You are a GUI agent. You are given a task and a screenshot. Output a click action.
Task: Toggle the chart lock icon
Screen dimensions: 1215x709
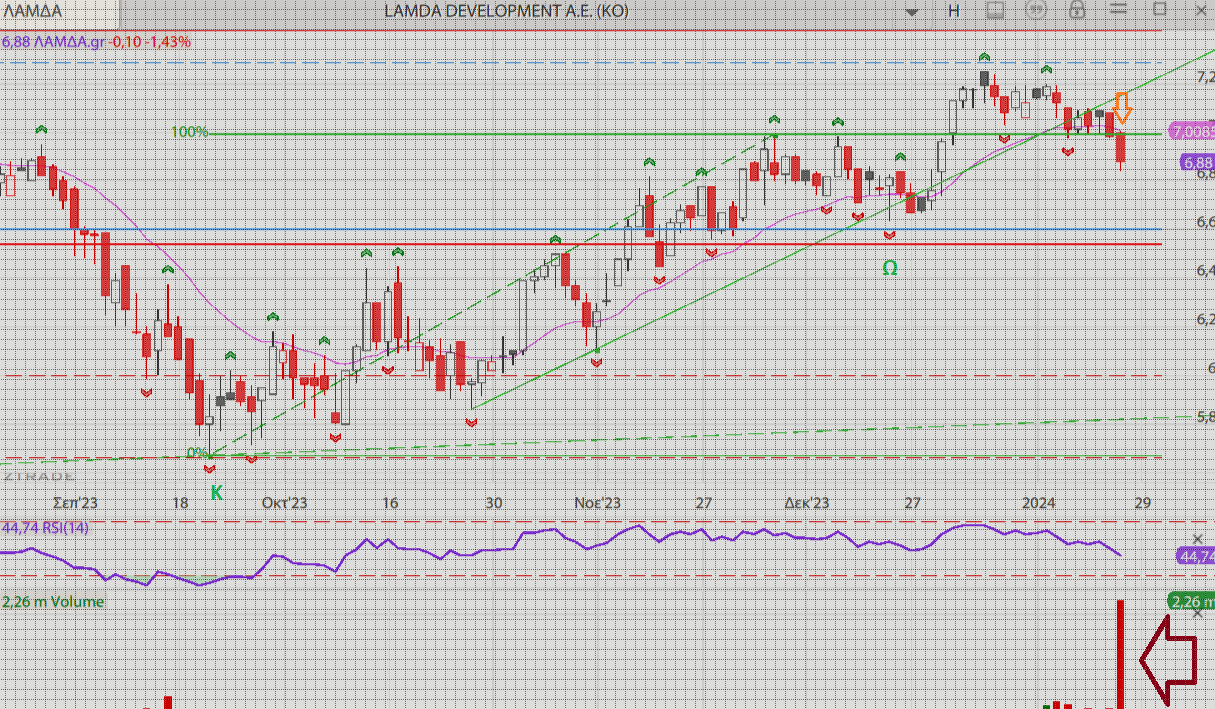coord(1077,10)
